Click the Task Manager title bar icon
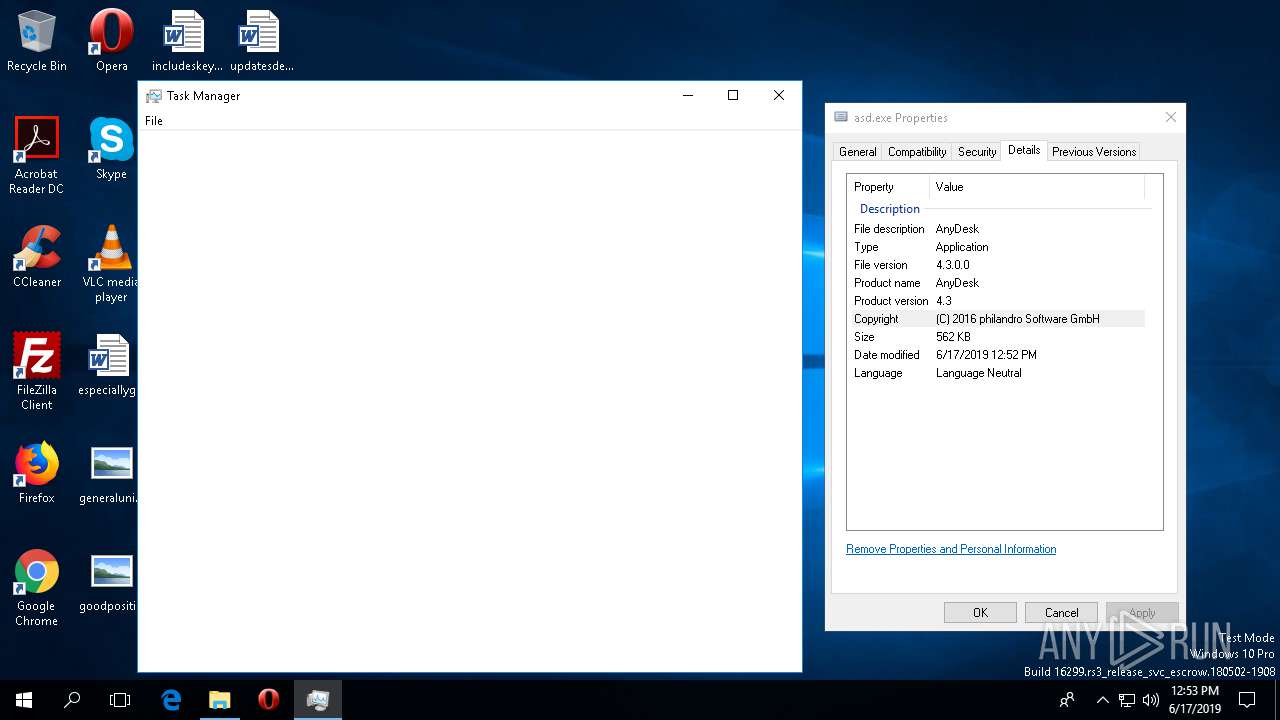1280x720 pixels. pyautogui.click(x=153, y=96)
